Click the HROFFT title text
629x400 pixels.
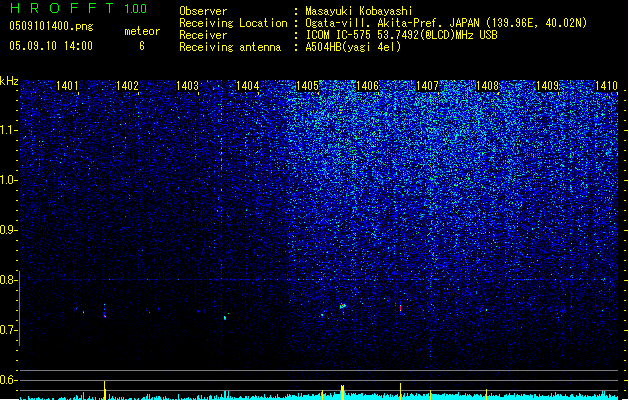click(x=62, y=8)
